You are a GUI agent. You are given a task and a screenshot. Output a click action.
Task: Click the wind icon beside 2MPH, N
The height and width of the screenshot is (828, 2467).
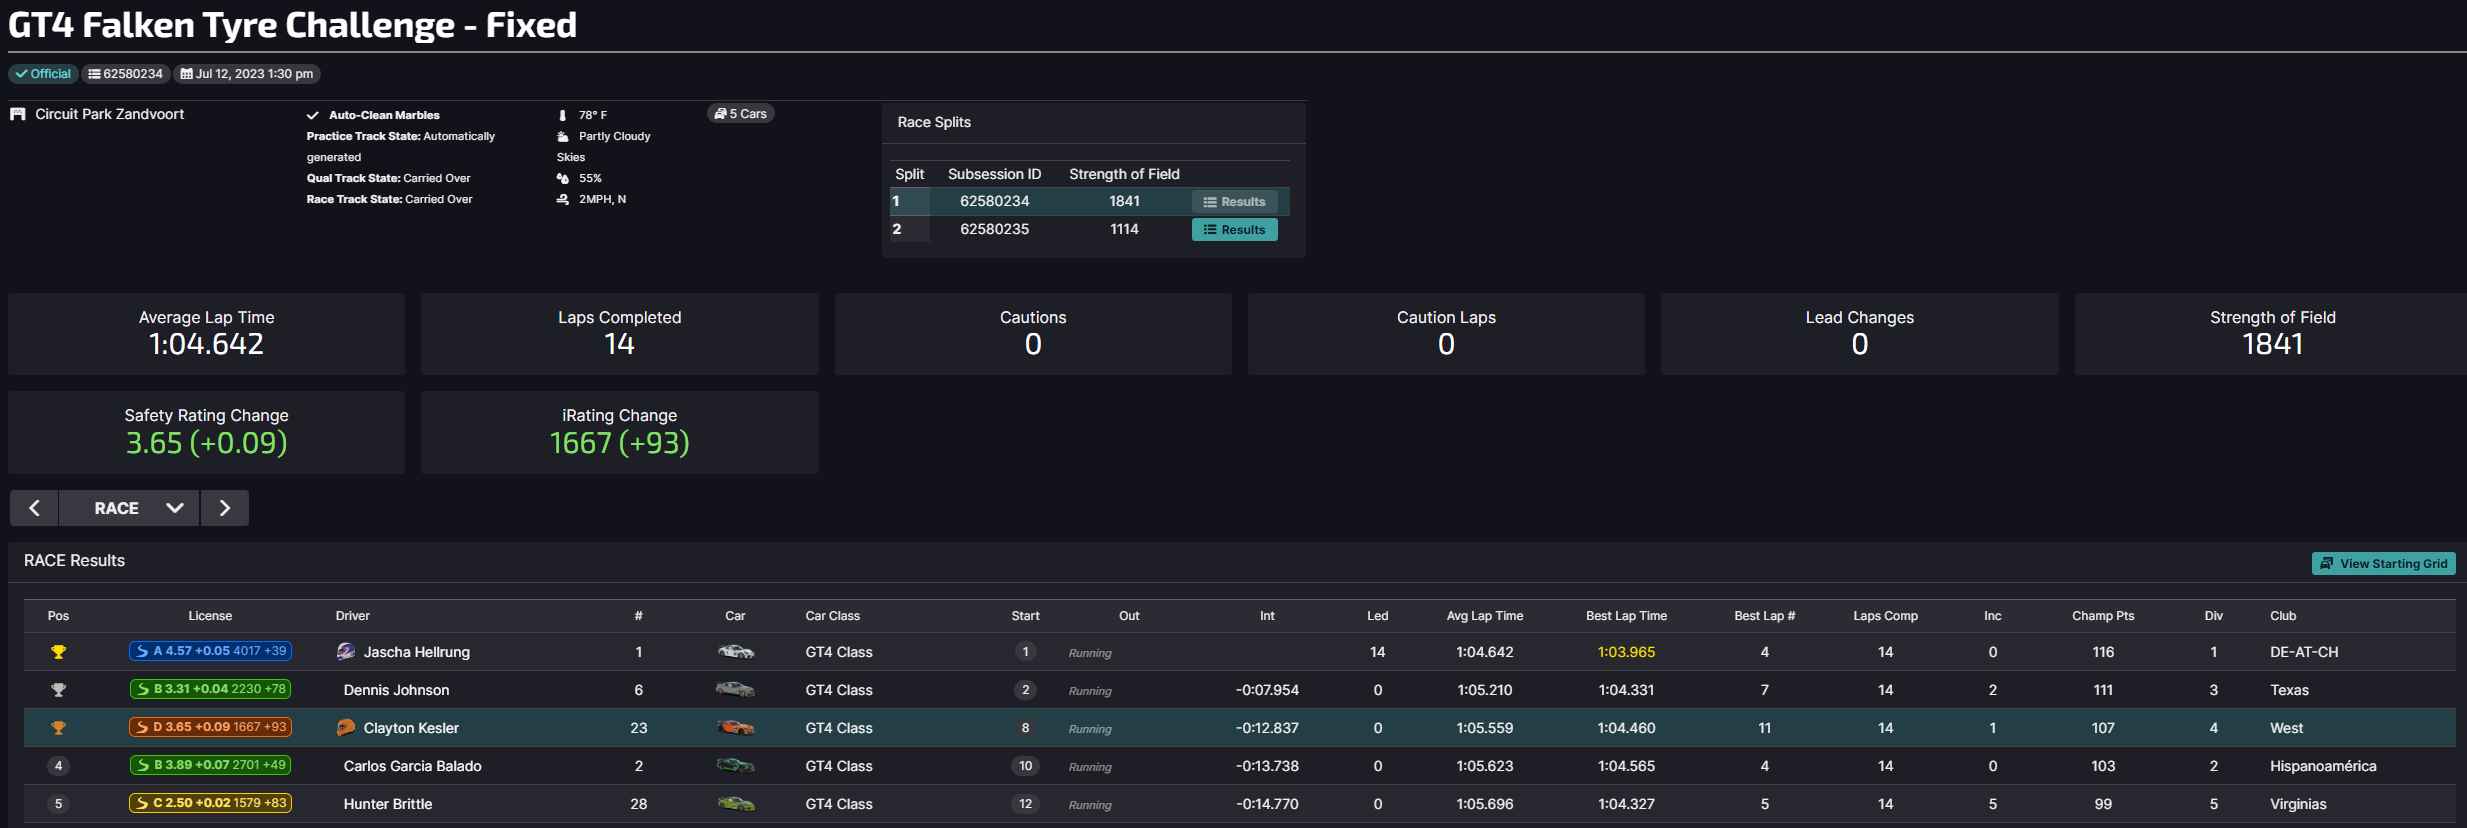pyautogui.click(x=563, y=199)
